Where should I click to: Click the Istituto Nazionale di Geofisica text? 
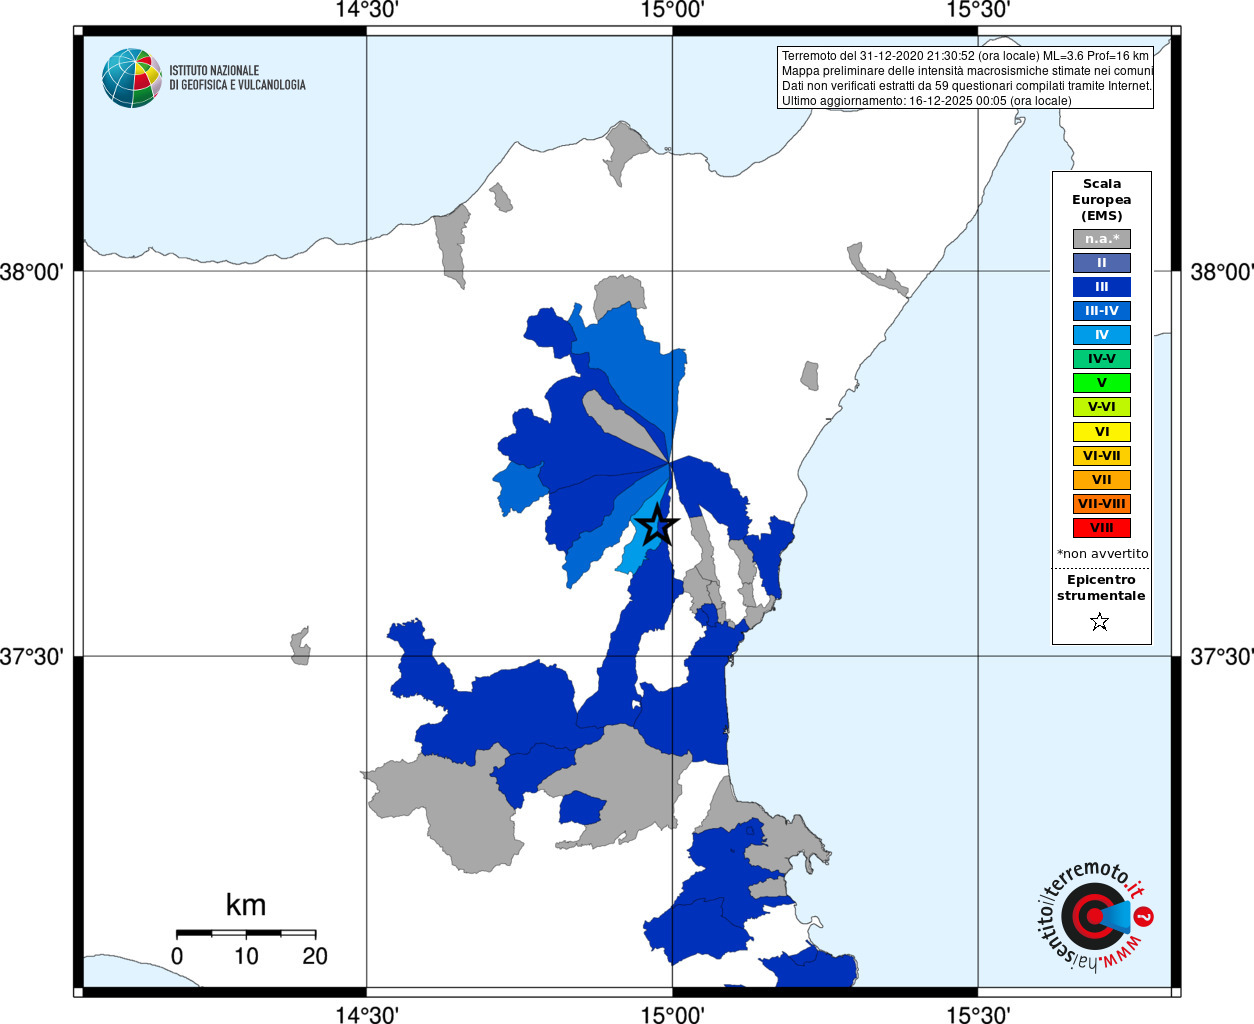click(237, 78)
